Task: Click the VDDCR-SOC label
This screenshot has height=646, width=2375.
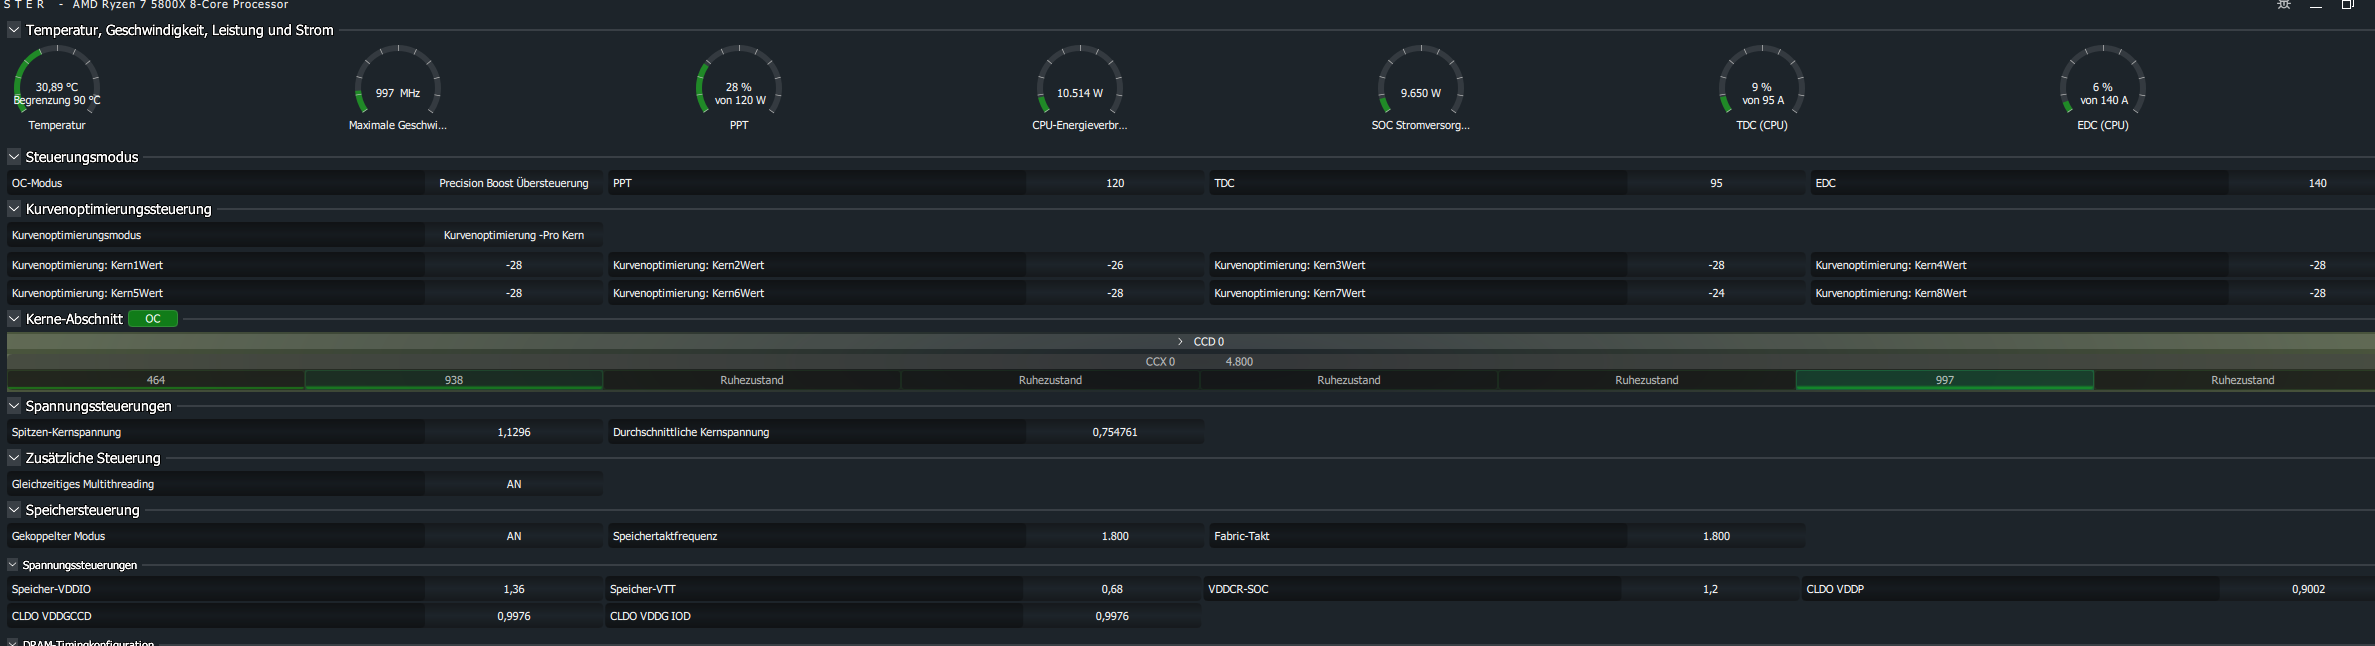Action: [x=1238, y=589]
